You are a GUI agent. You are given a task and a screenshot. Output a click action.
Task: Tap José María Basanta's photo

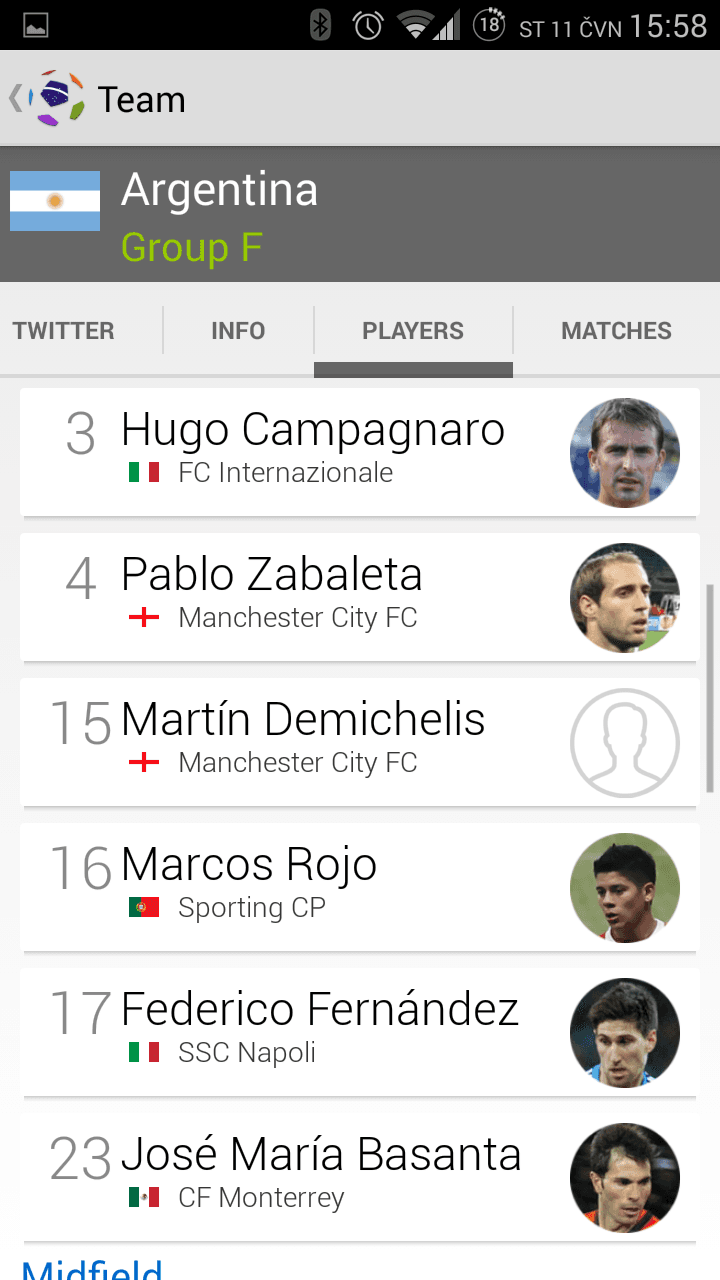pyautogui.click(x=625, y=1178)
